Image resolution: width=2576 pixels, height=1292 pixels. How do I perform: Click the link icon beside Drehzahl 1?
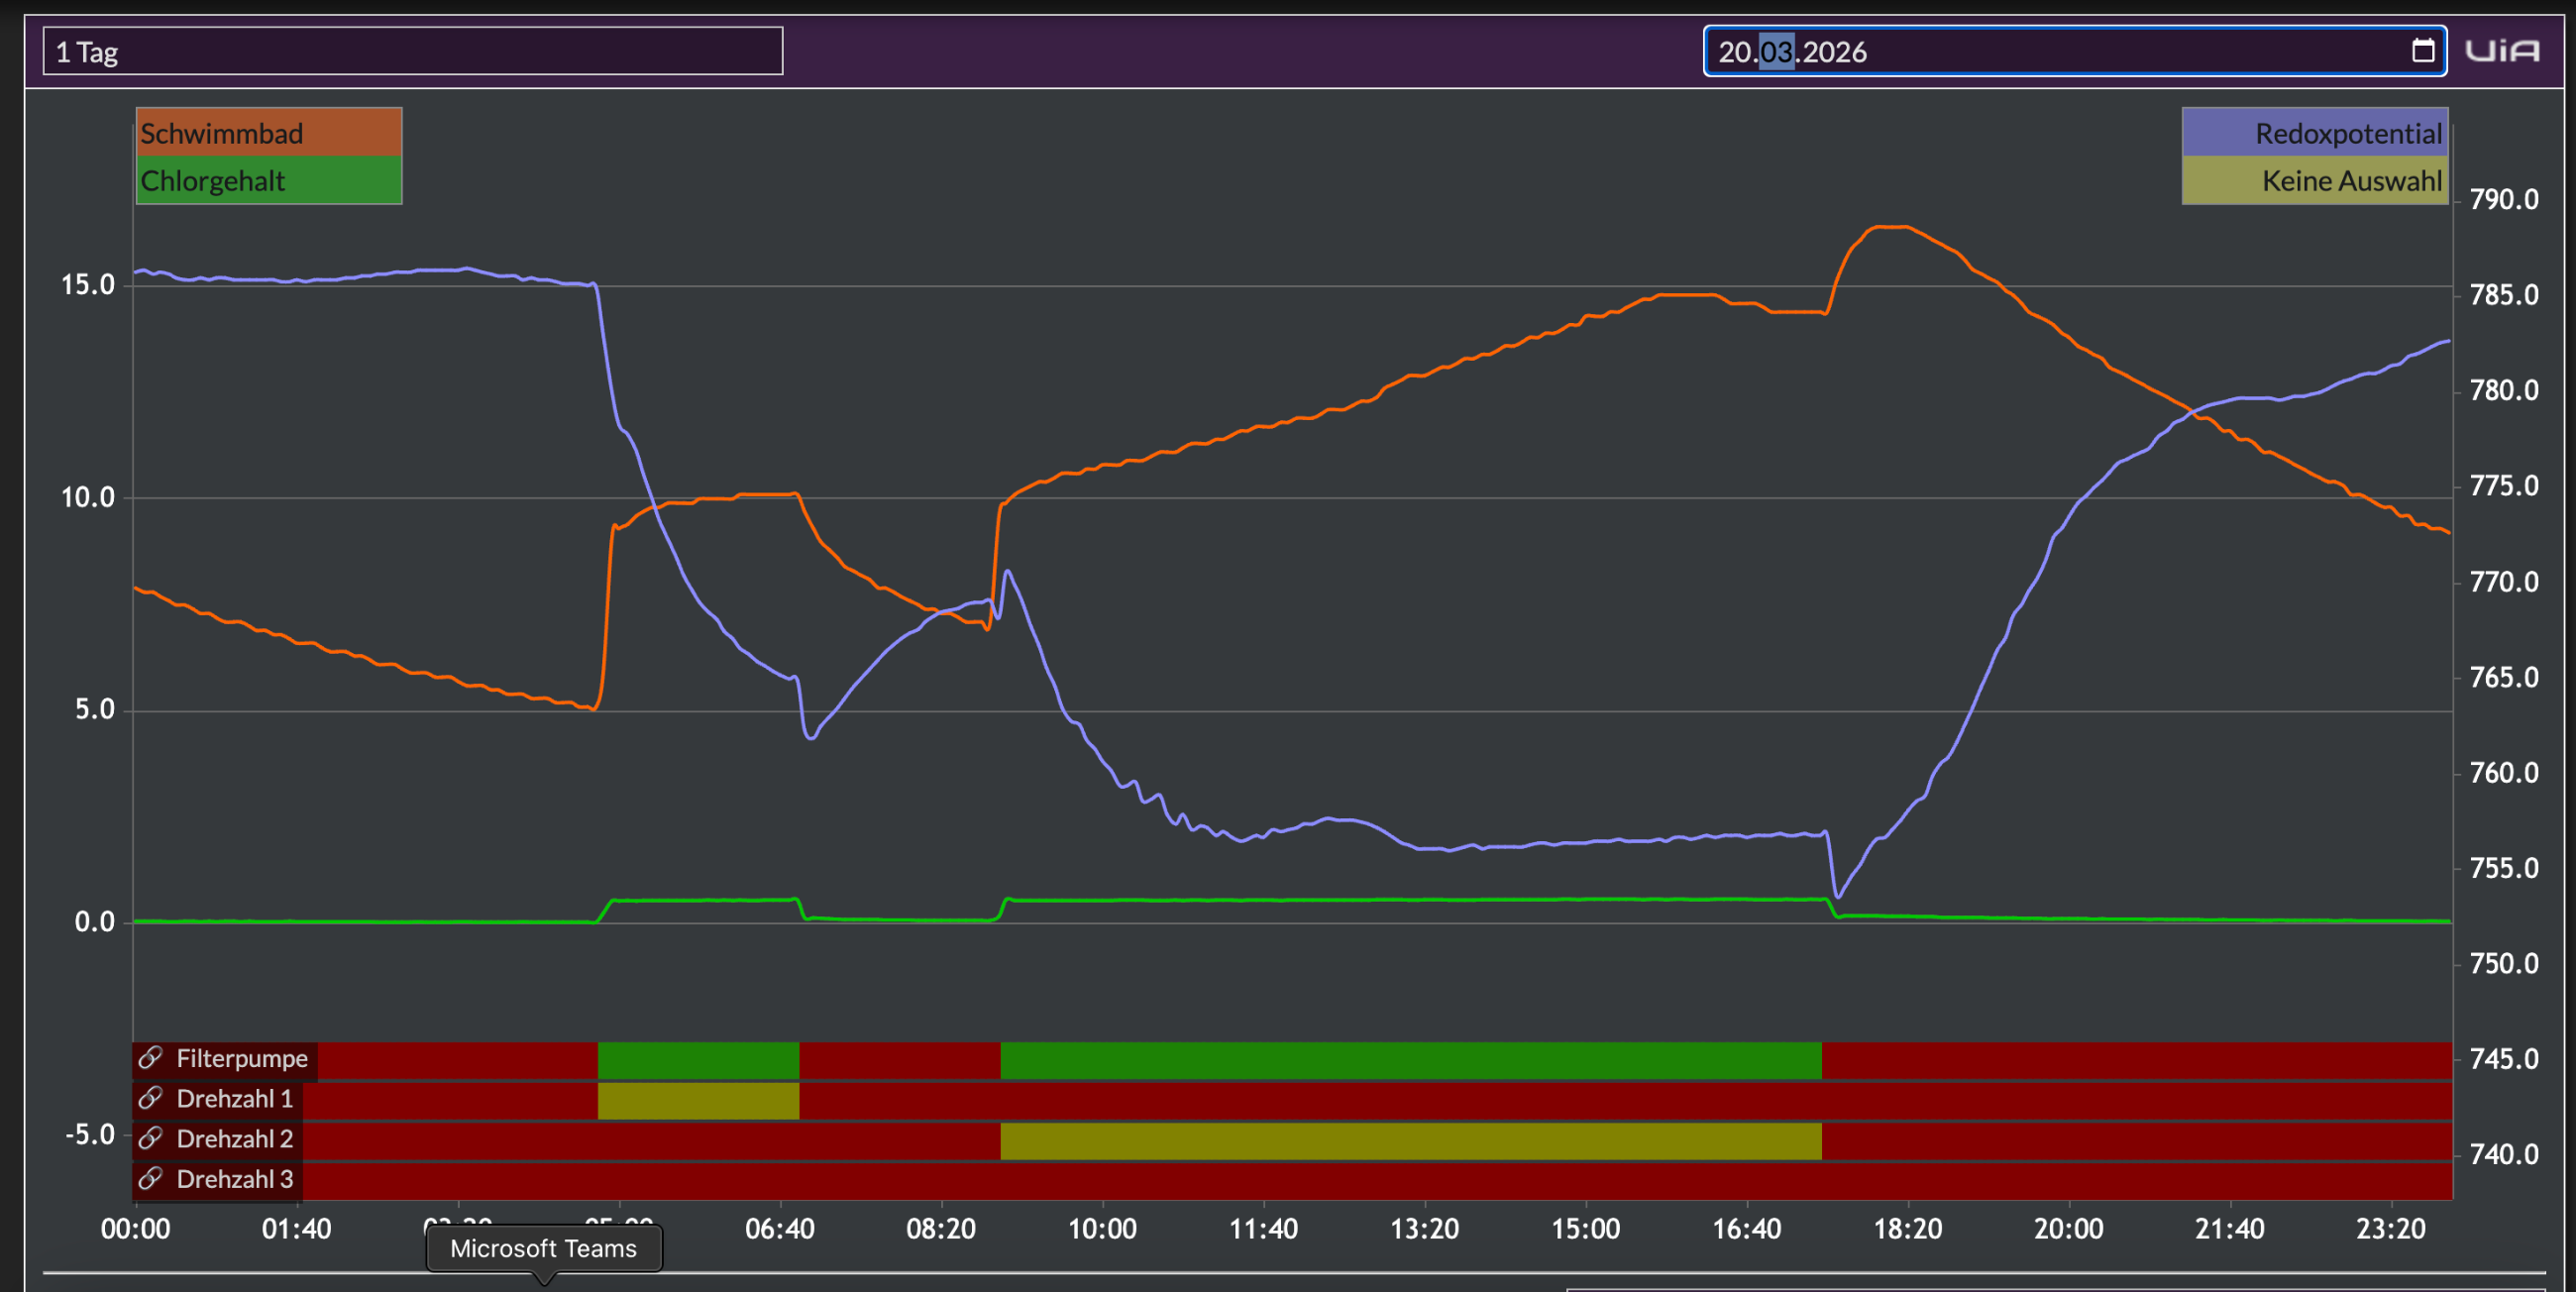(x=150, y=1098)
